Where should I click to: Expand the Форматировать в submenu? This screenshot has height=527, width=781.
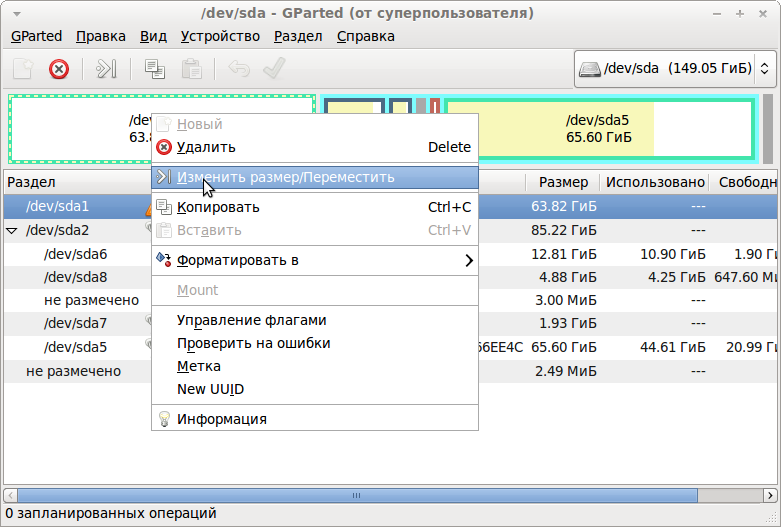315,261
